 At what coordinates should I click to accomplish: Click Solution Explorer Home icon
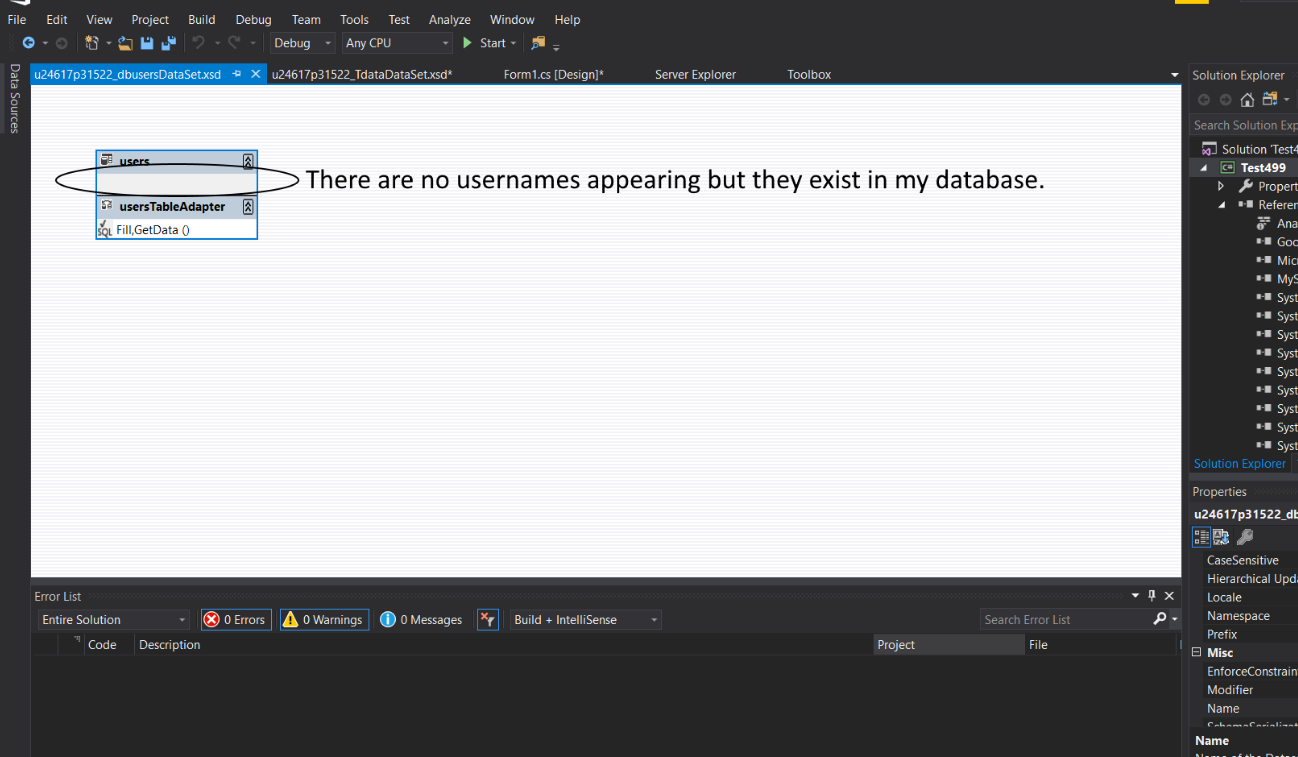[1247, 99]
